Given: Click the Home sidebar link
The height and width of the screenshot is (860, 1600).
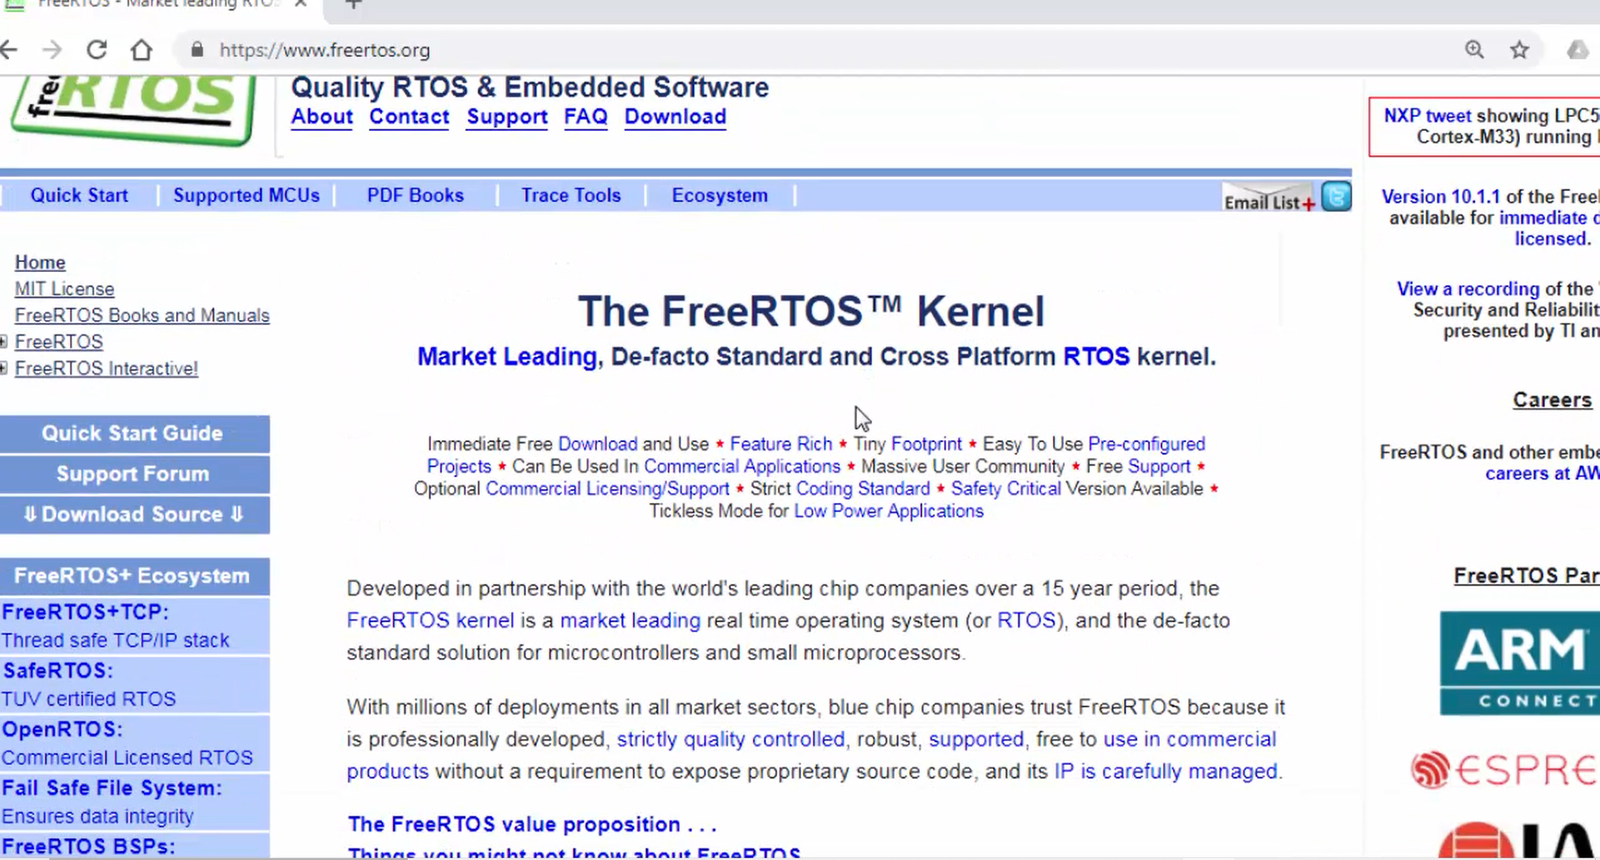Looking at the screenshot, I should (x=40, y=262).
